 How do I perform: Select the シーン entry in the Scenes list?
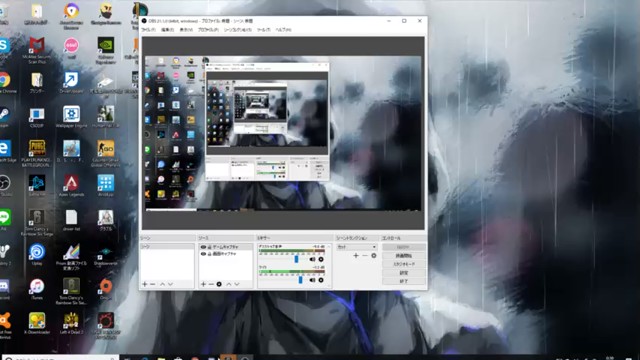(167, 247)
